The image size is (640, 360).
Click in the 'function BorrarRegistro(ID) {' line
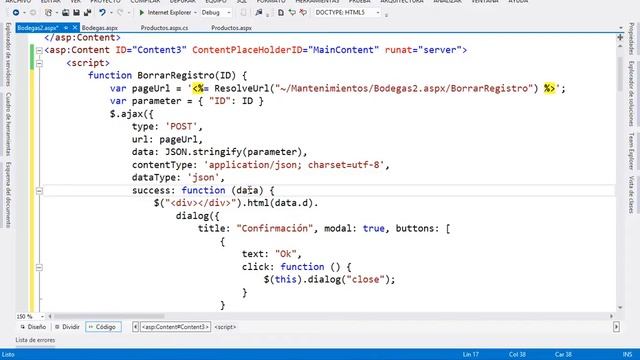[168, 76]
